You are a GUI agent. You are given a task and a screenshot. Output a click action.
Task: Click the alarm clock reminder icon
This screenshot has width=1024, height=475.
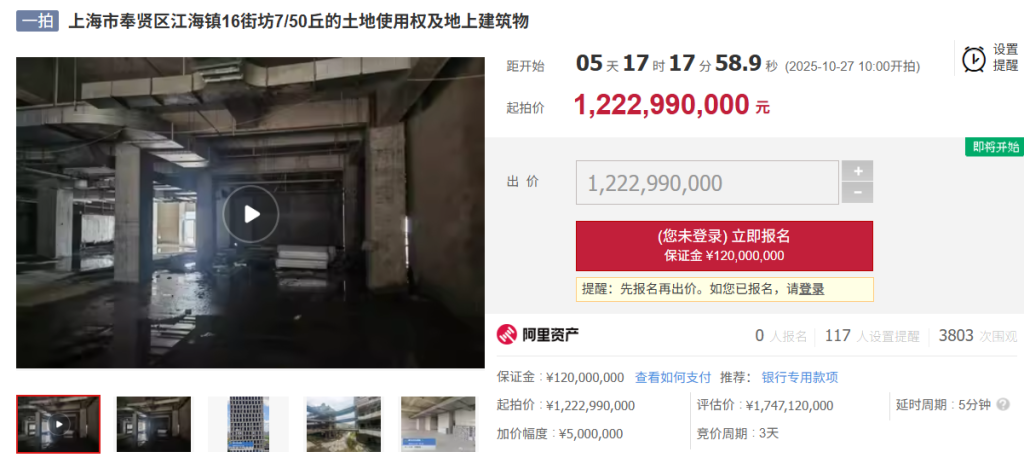(x=974, y=59)
